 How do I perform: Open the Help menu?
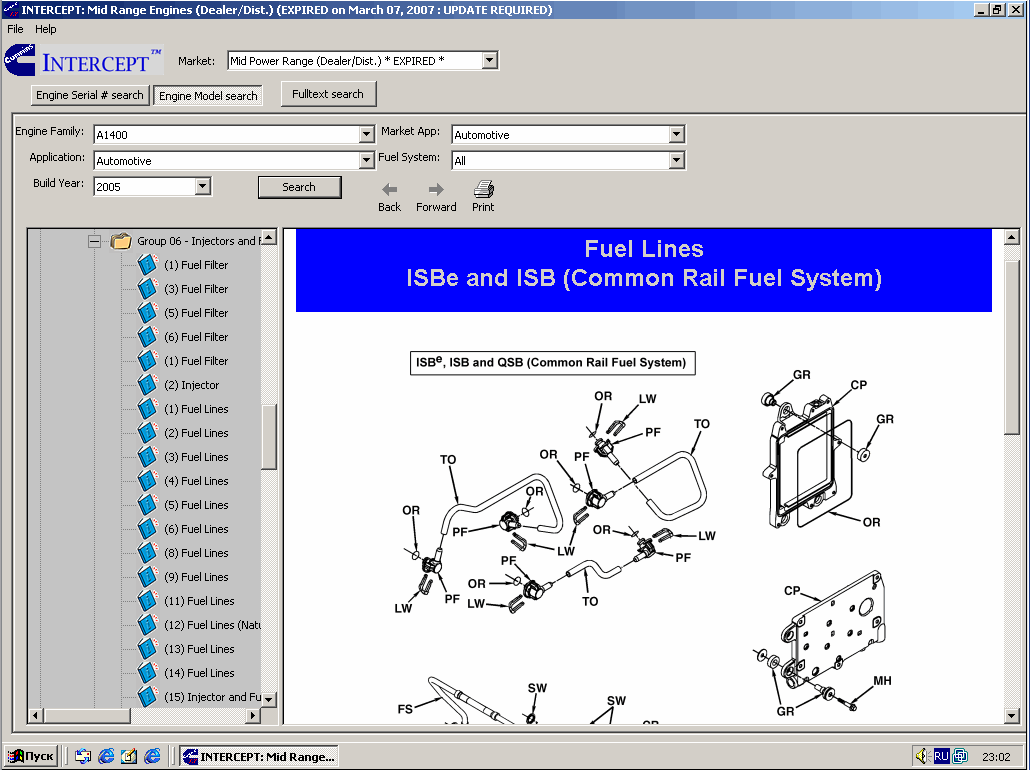(46, 29)
